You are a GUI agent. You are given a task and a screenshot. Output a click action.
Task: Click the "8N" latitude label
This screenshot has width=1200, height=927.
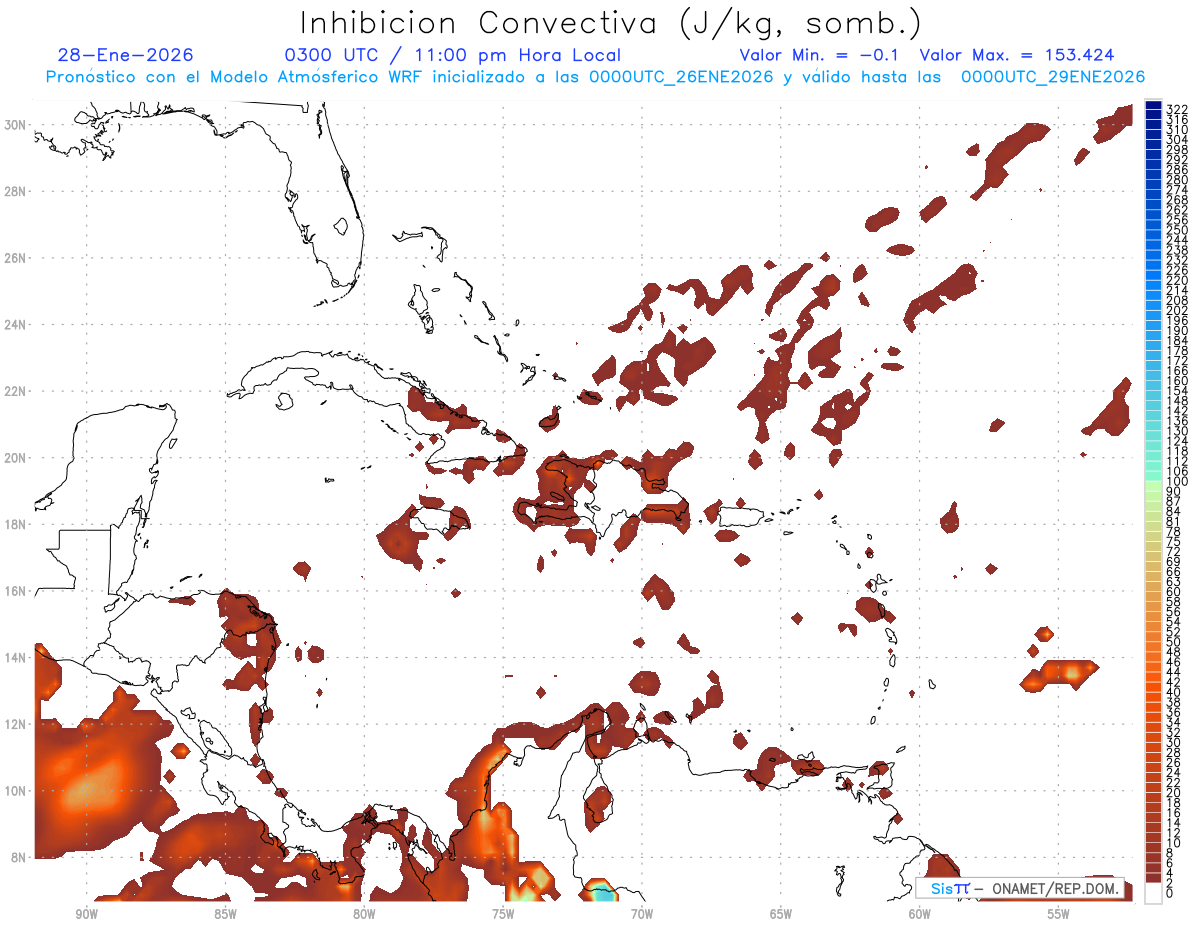coord(19,858)
